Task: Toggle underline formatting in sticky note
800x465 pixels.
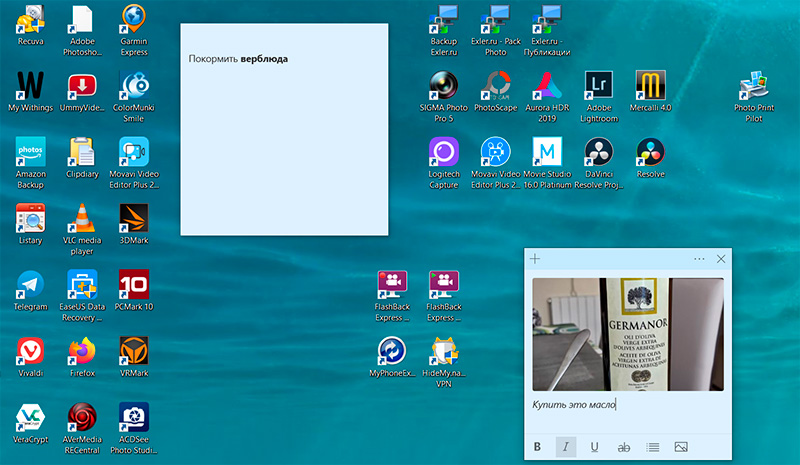Action: coord(595,447)
